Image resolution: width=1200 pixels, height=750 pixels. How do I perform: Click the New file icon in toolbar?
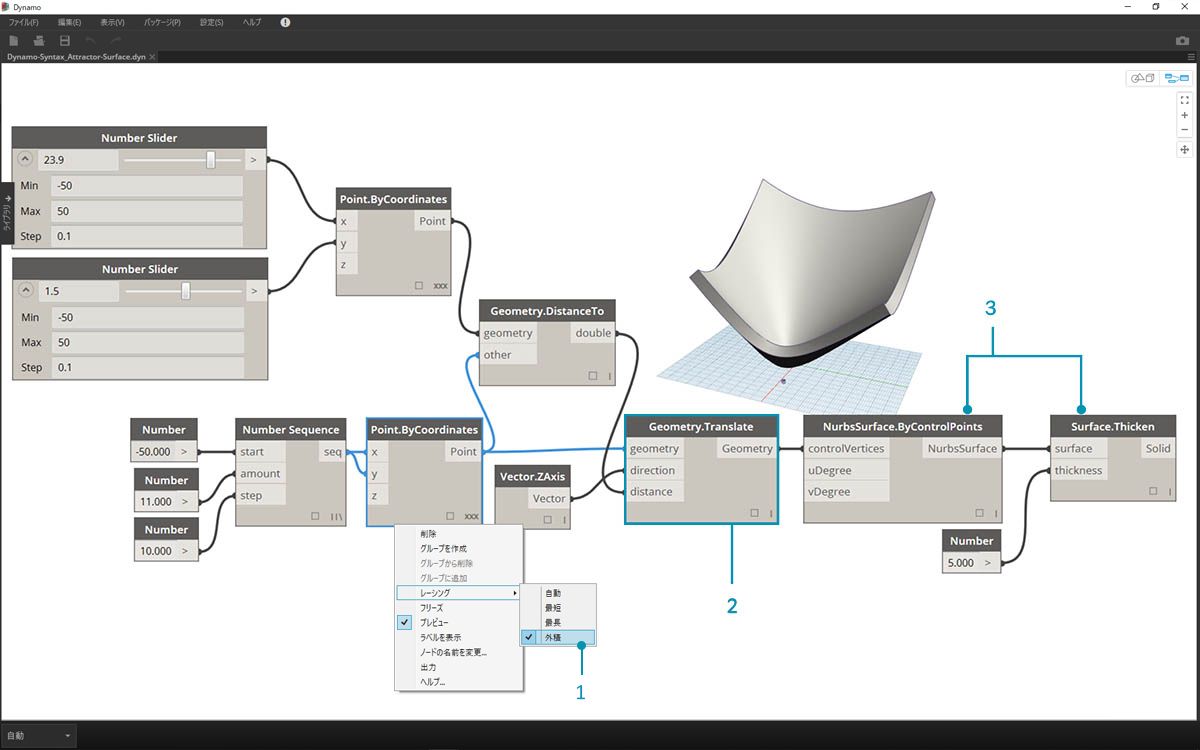[x=14, y=40]
